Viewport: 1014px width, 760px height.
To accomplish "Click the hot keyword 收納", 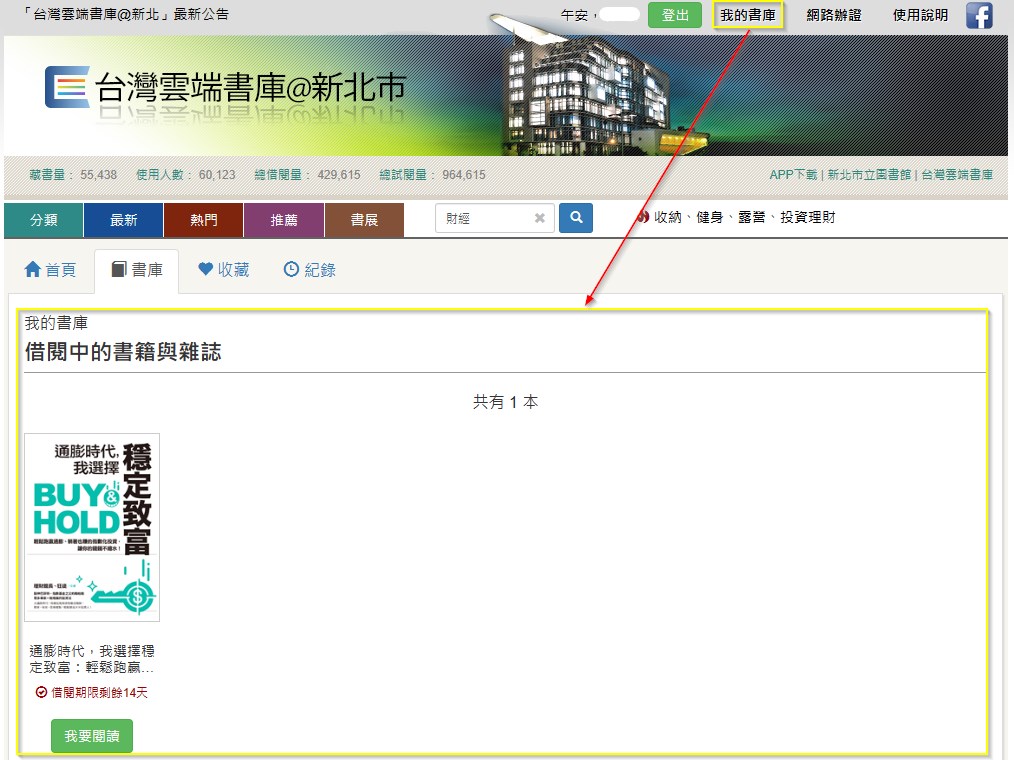I will click(667, 217).
